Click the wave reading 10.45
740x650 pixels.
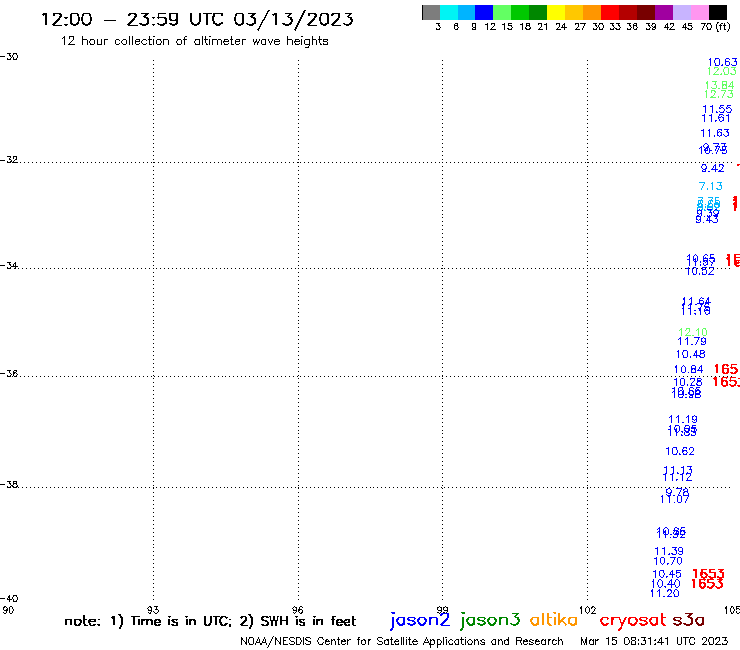click(667, 574)
